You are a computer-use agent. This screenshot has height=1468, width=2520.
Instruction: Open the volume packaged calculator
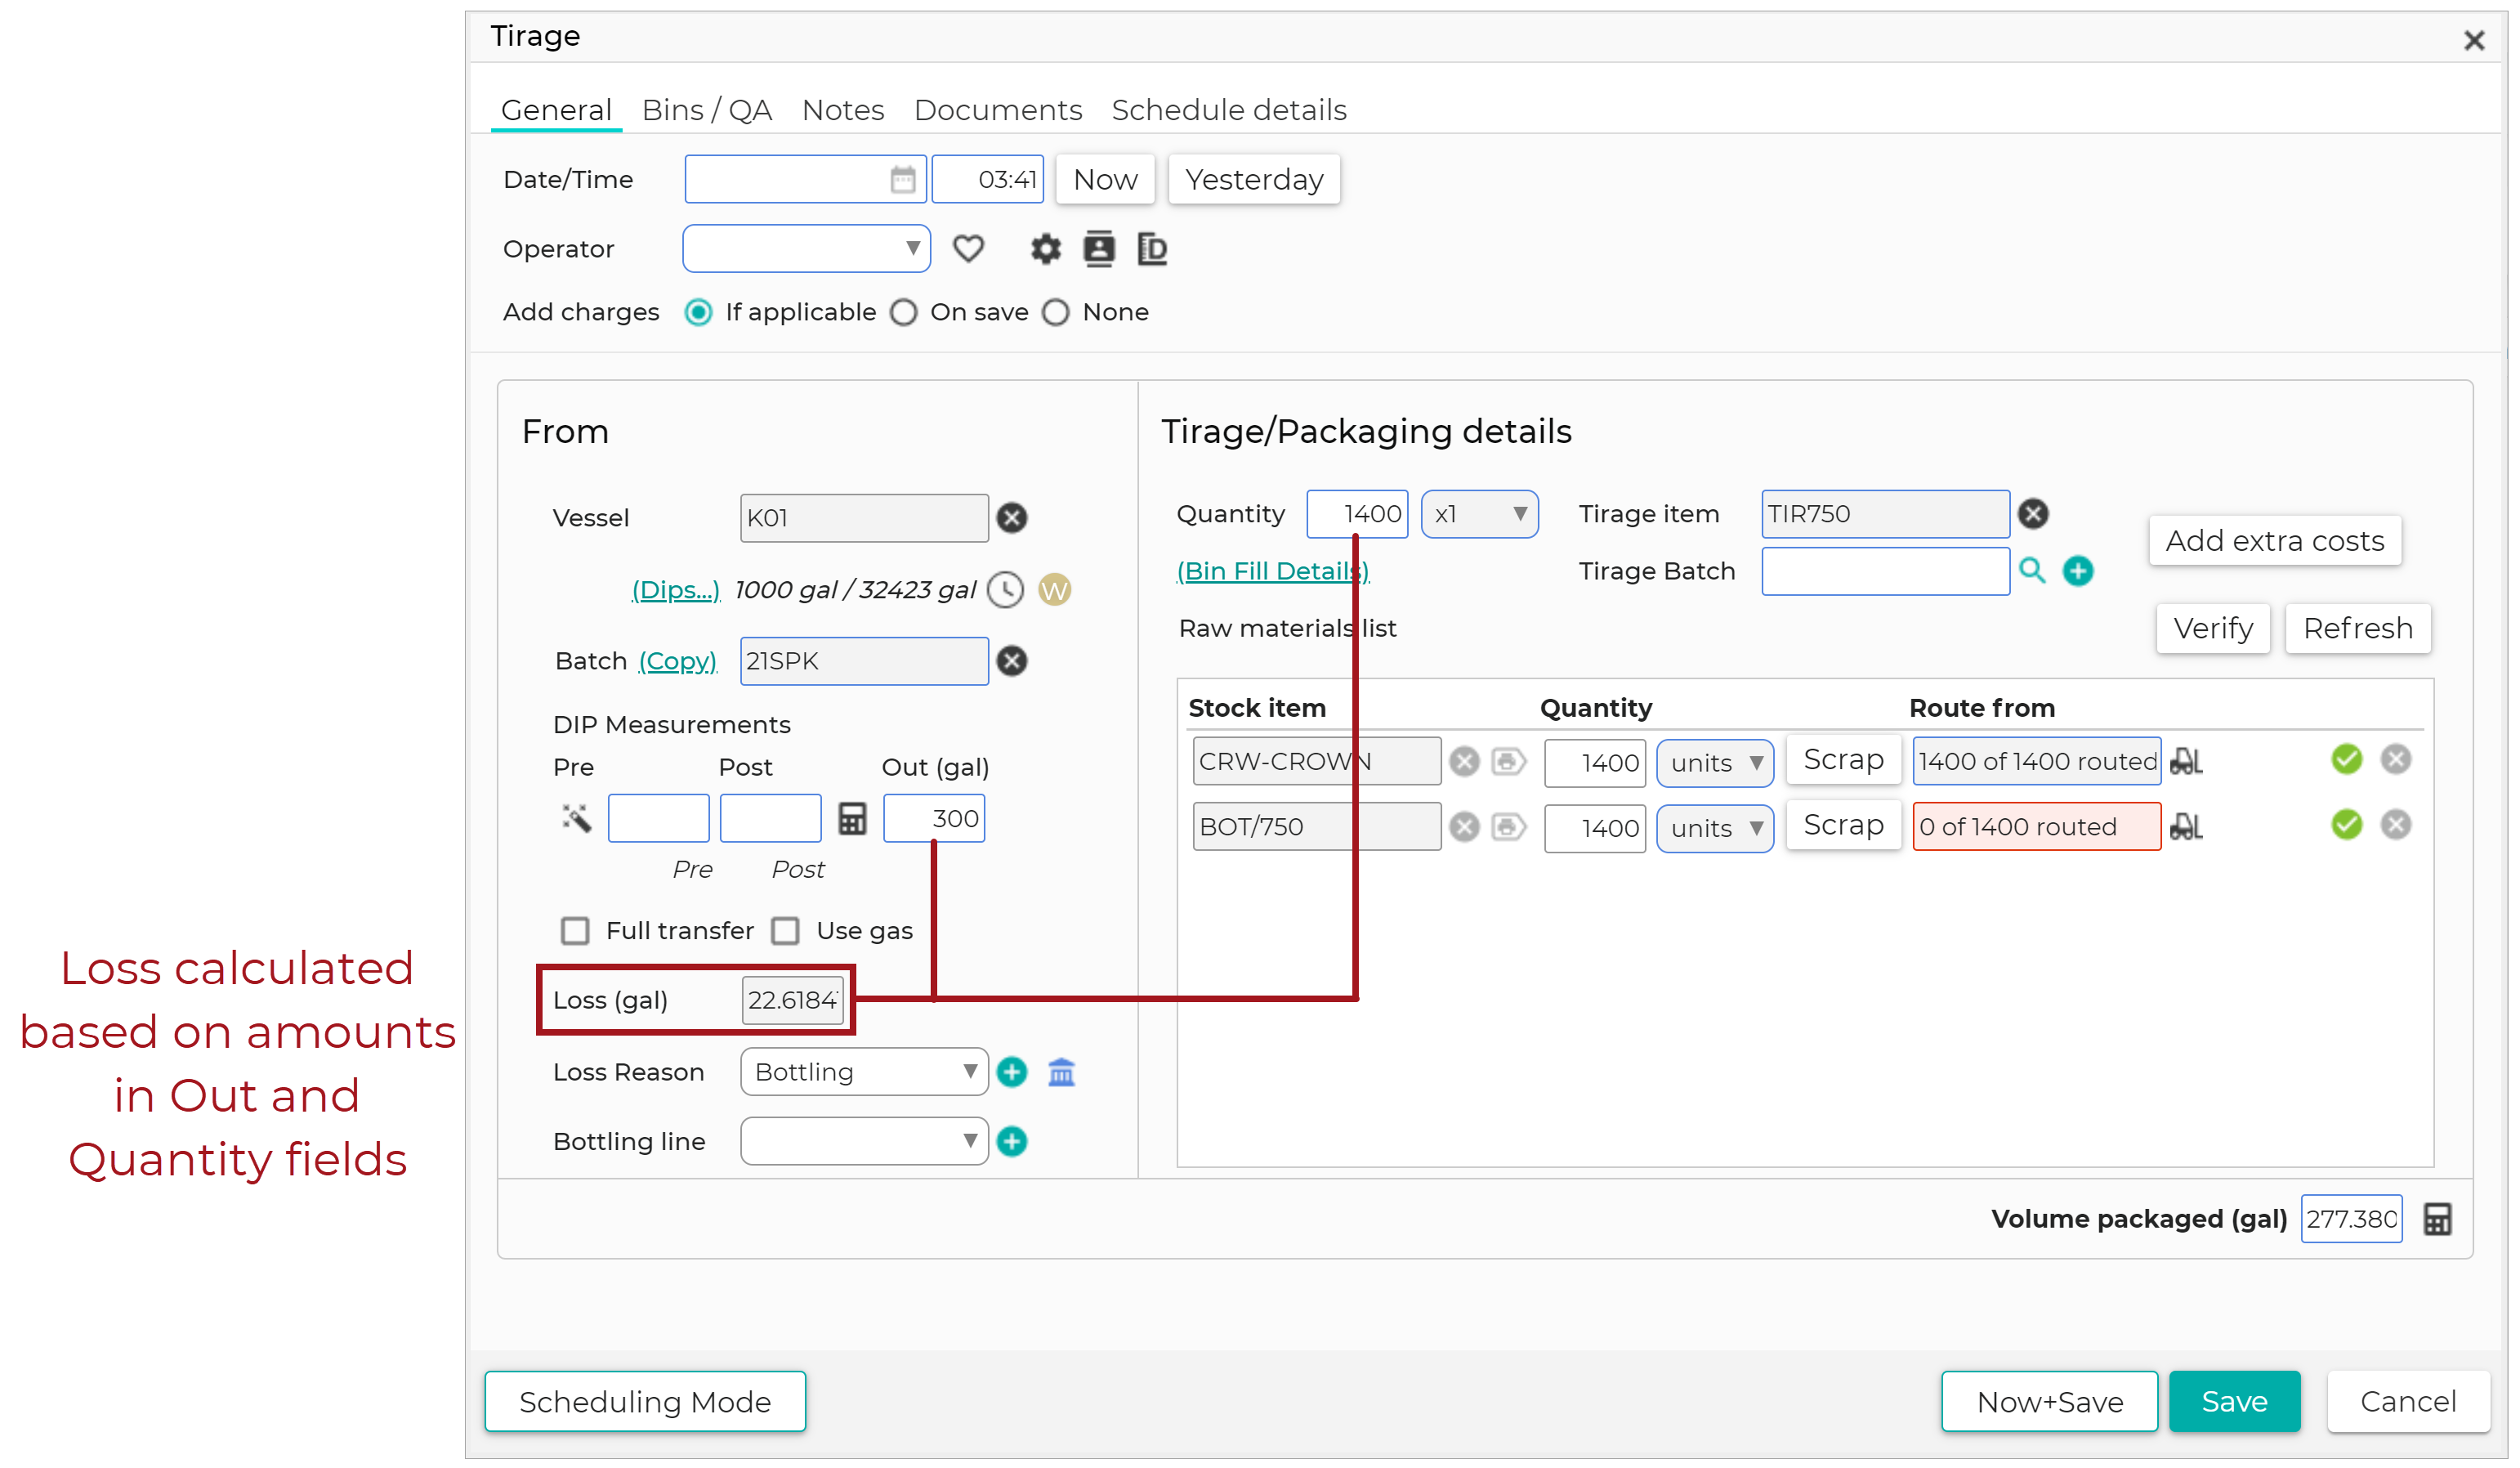pos(2437,1220)
